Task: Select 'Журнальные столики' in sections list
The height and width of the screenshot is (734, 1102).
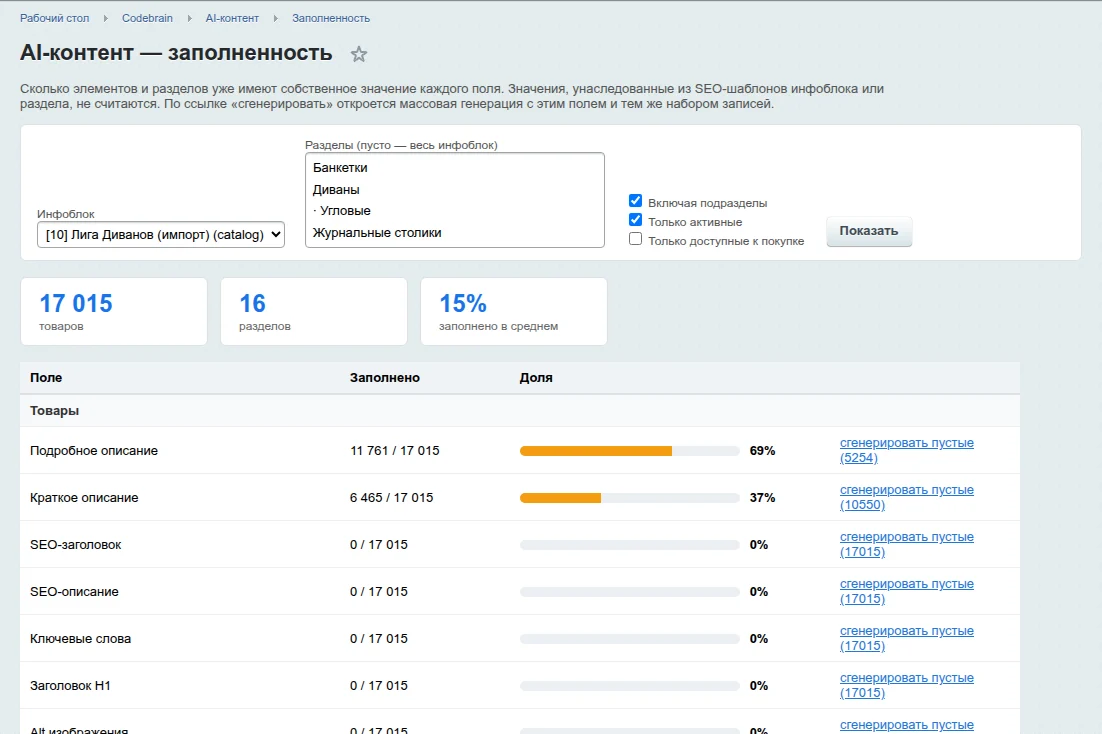Action: pos(454,233)
